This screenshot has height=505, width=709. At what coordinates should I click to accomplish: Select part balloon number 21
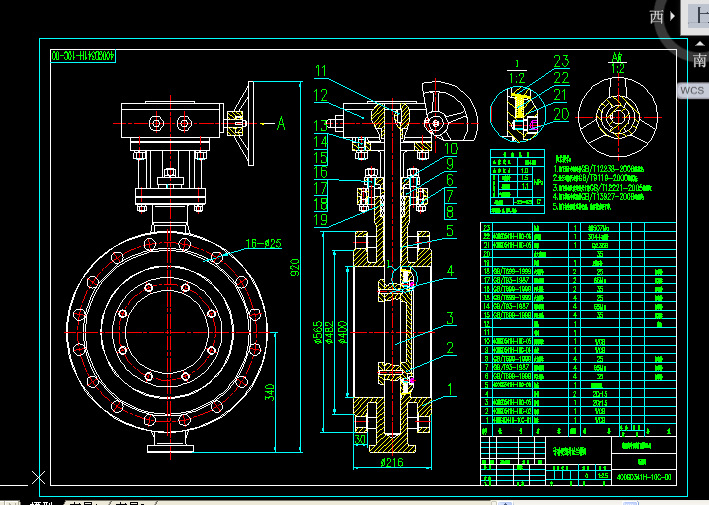(x=561, y=95)
